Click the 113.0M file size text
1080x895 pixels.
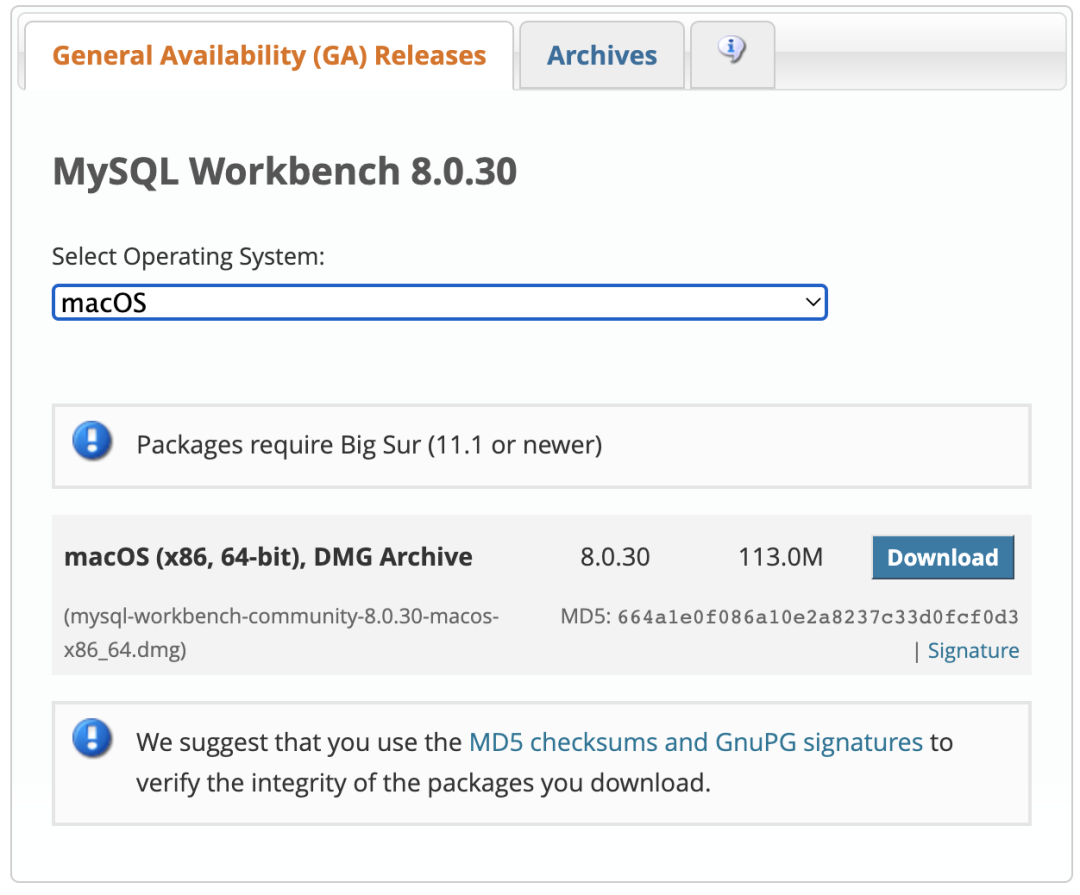(x=780, y=557)
